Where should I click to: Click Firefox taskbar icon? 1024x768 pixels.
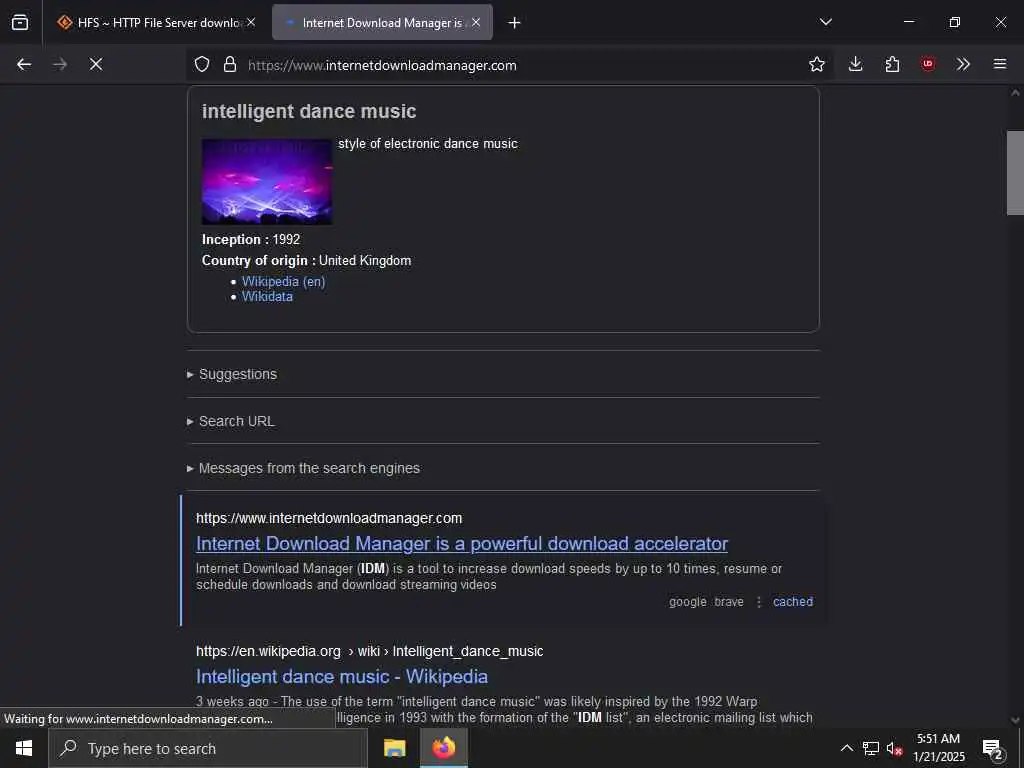(443, 748)
